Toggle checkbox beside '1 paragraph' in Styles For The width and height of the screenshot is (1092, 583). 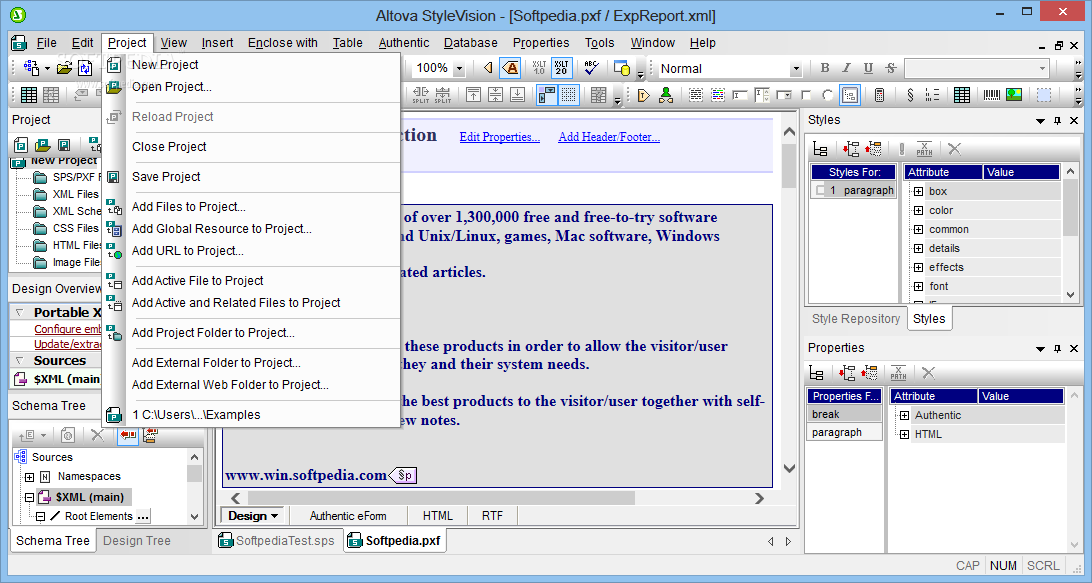(x=820, y=190)
